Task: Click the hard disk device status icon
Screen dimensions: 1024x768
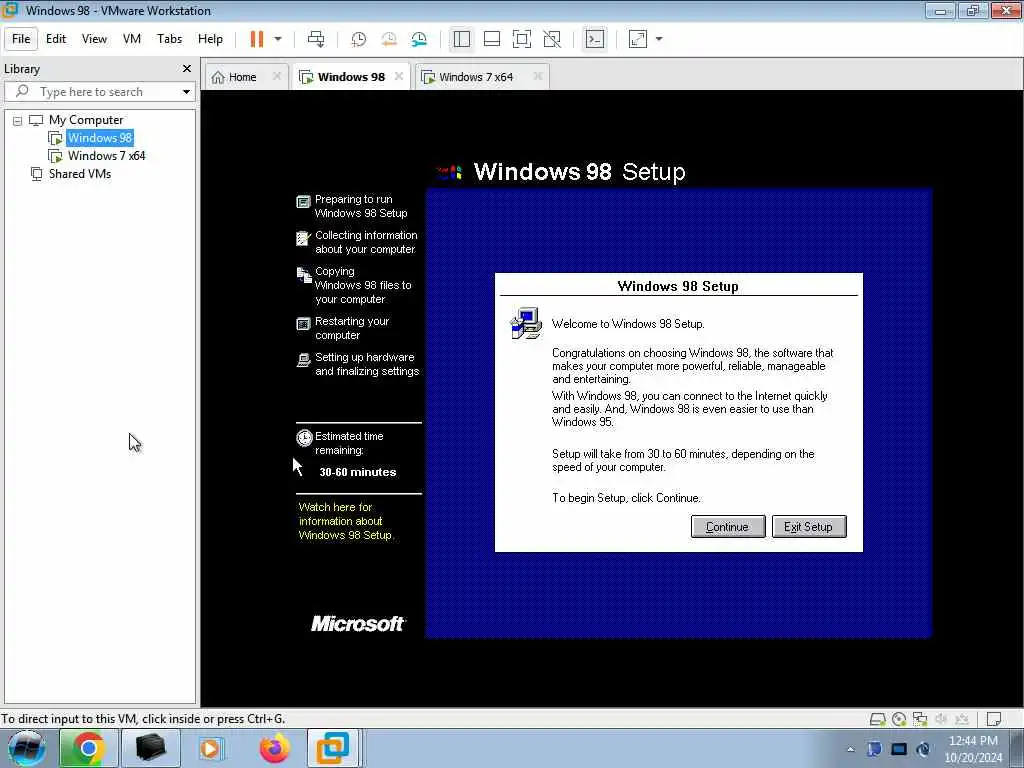Action: 878,719
